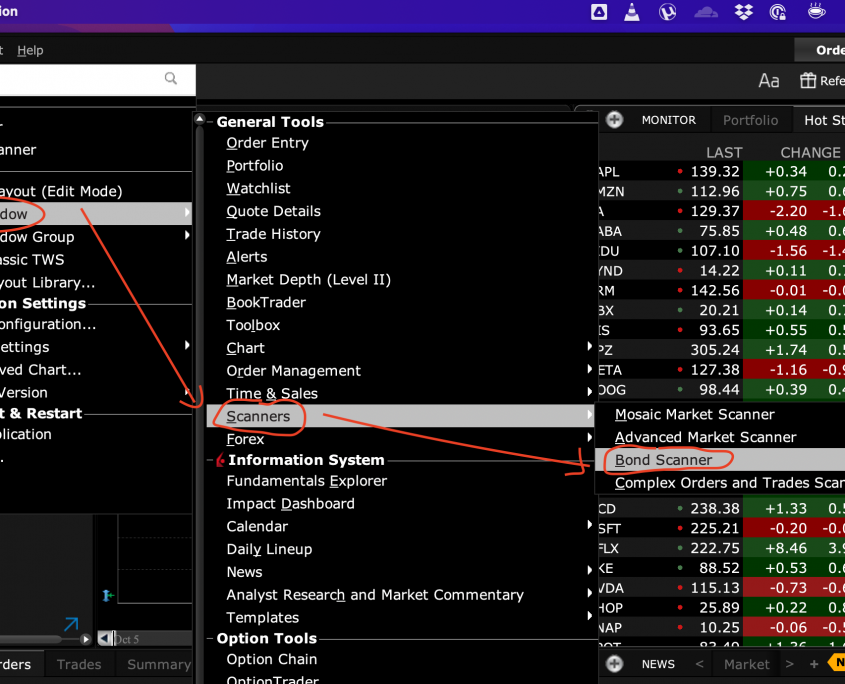Click the coffee cup menu bar icon

(x=816, y=12)
